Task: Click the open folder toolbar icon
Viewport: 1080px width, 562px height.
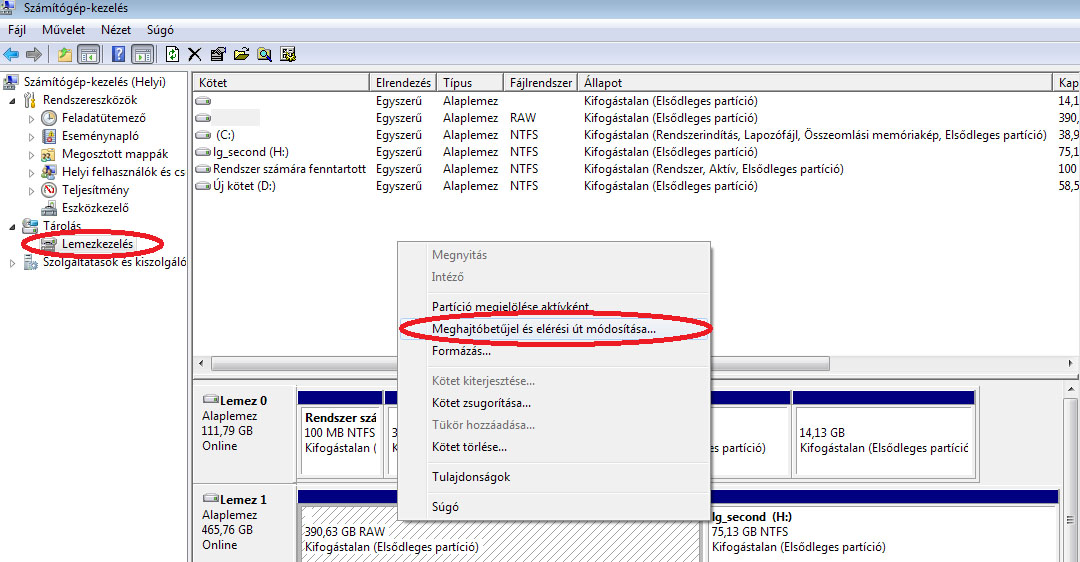Action: coord(241,54)
